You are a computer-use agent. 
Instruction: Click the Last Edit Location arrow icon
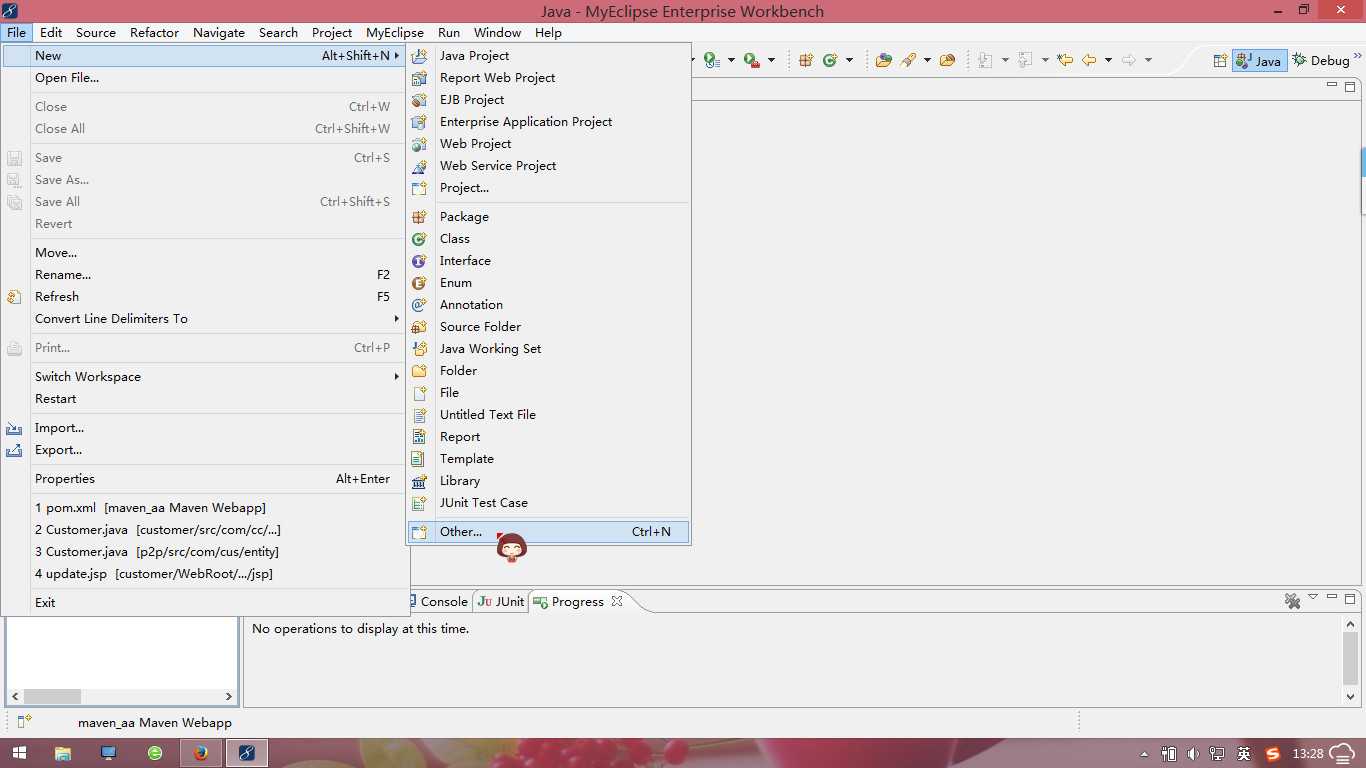[1065, 60]
